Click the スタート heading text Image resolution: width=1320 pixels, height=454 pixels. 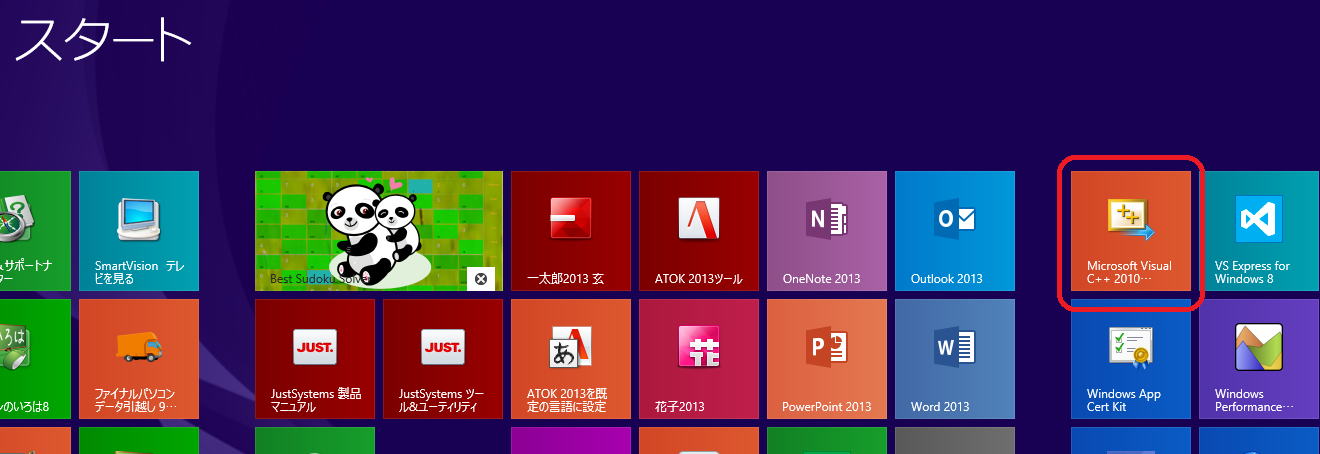click(x=103, y=40)
